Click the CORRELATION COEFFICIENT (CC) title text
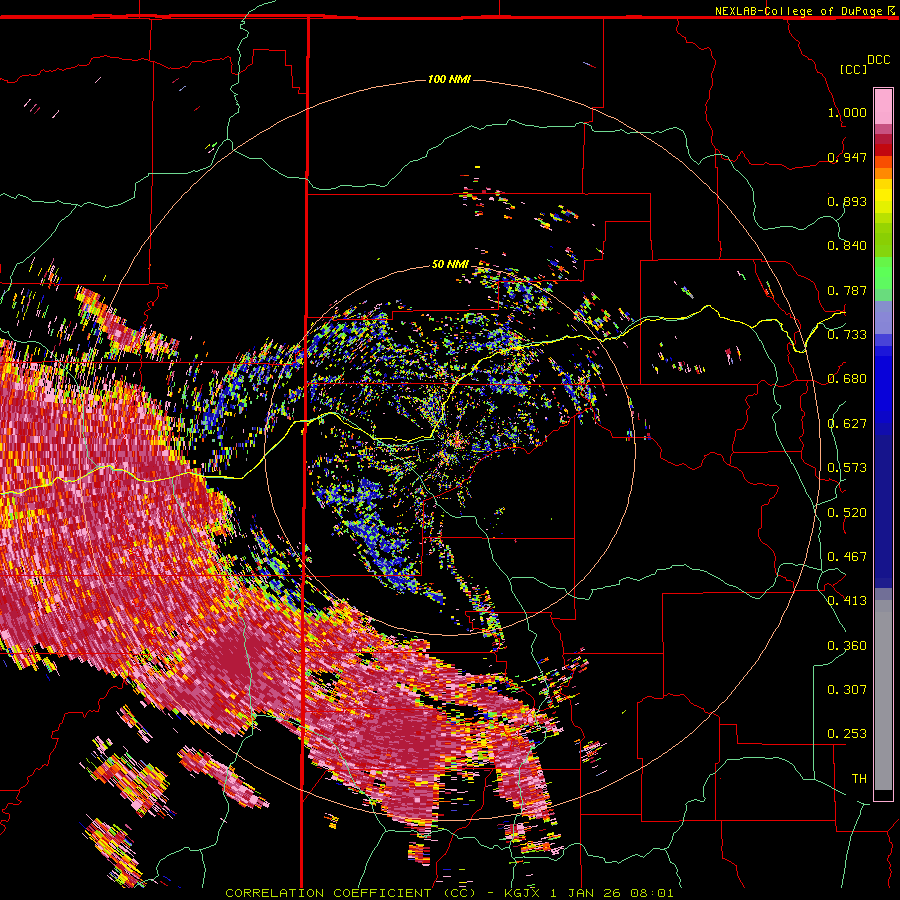 tap(350, 893)
